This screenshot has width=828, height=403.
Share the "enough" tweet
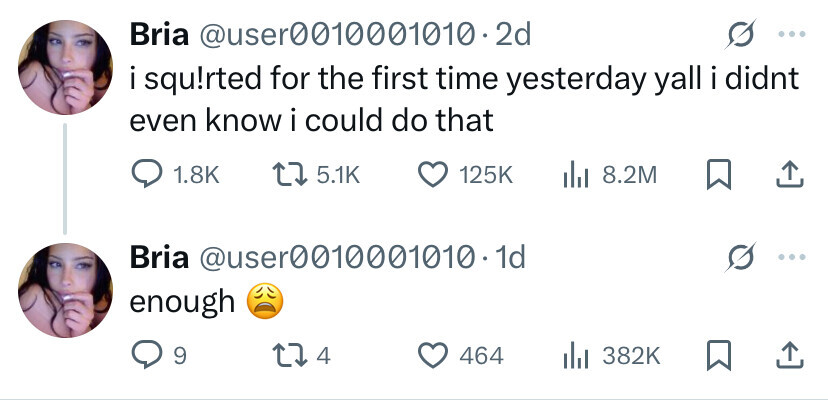pyautogui.click(x=786, y=354)
